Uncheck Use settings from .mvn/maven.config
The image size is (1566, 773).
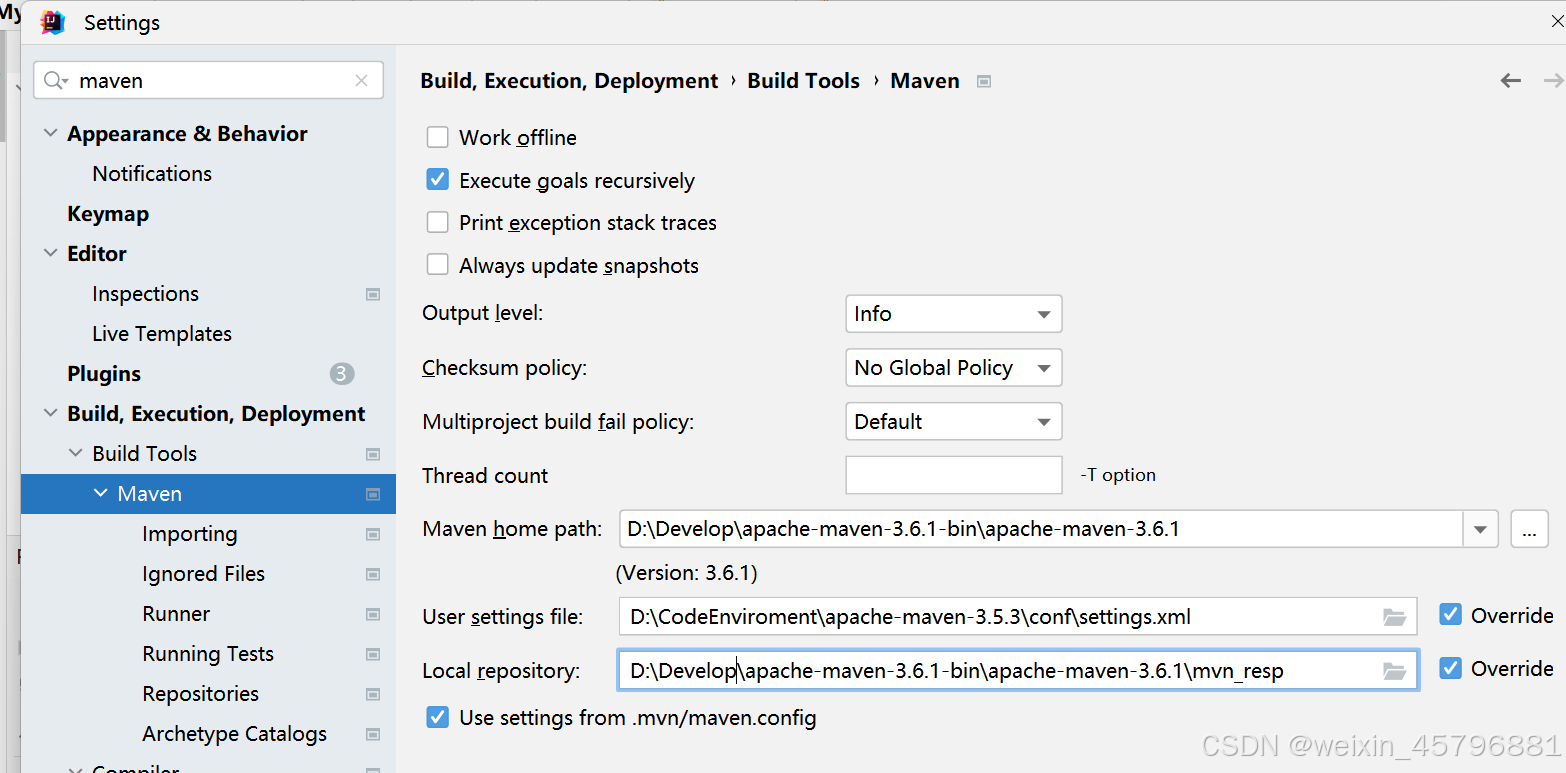tap(437, 717)
